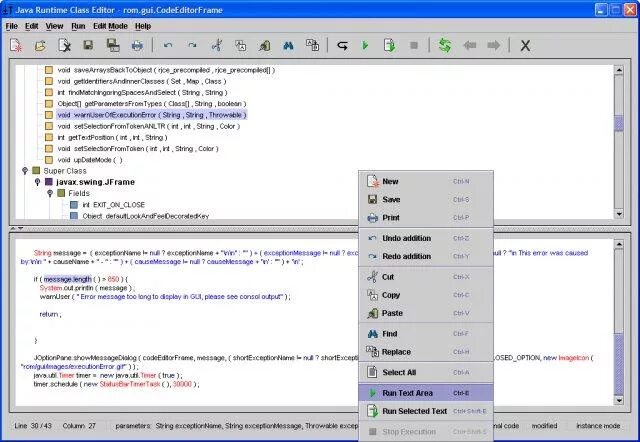640x442 pixels.
Task: Choose Paste in the context menu
Action: (x=426, y=313)
